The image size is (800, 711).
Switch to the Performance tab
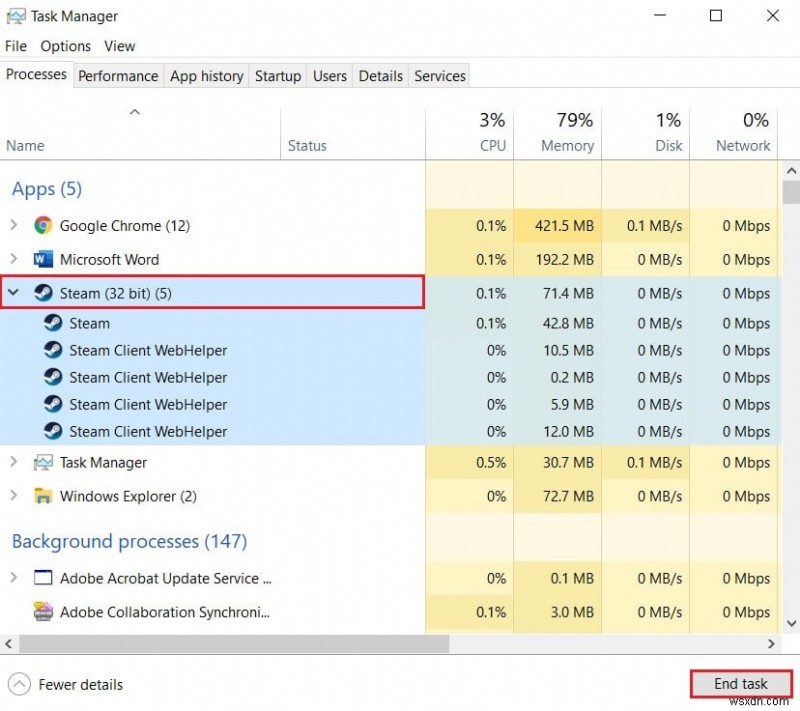[118, 76]
